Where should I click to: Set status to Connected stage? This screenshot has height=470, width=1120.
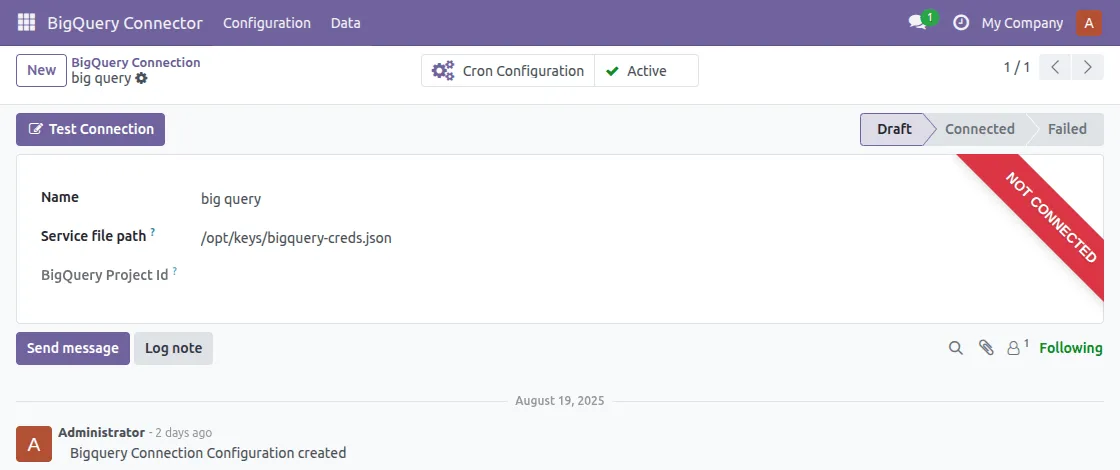click(979, 129)
